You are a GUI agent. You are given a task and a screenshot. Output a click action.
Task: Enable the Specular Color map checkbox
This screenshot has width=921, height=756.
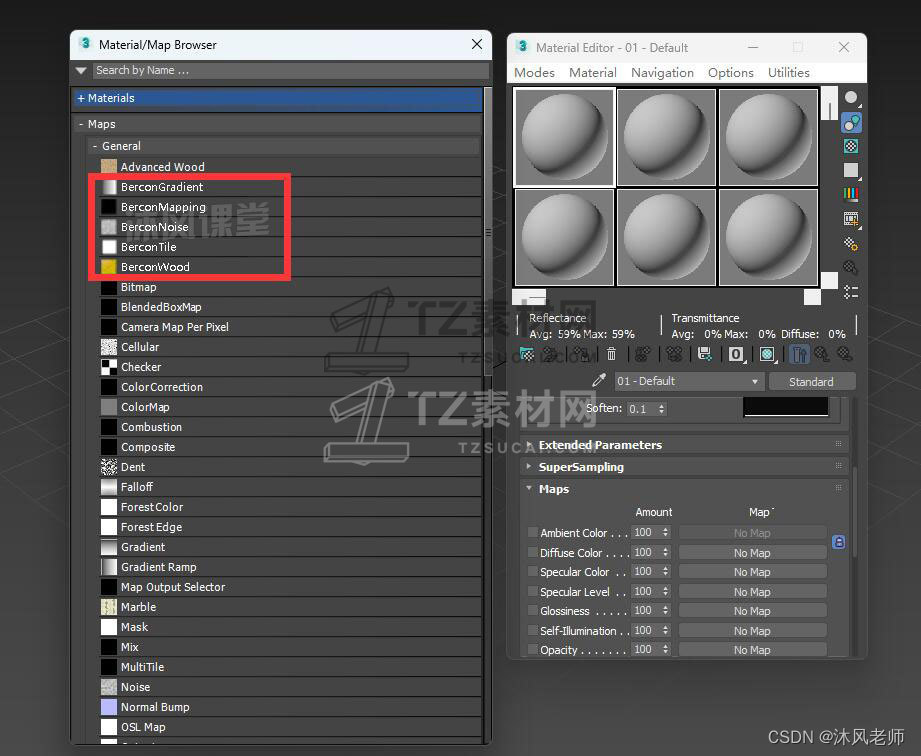(533, 571)
